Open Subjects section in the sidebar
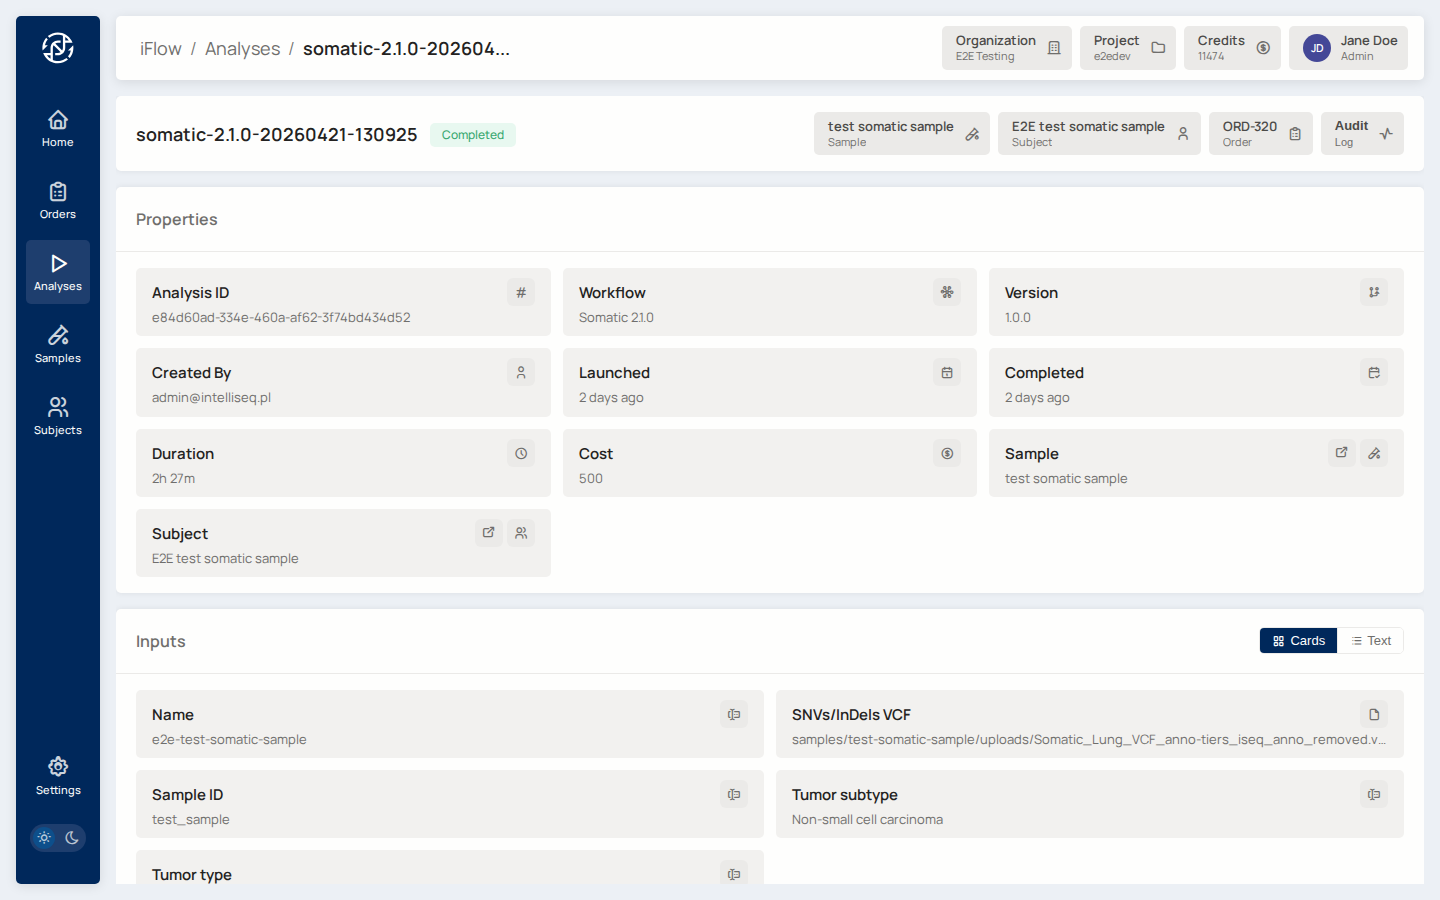The image size is (1440, 900). 58,417
